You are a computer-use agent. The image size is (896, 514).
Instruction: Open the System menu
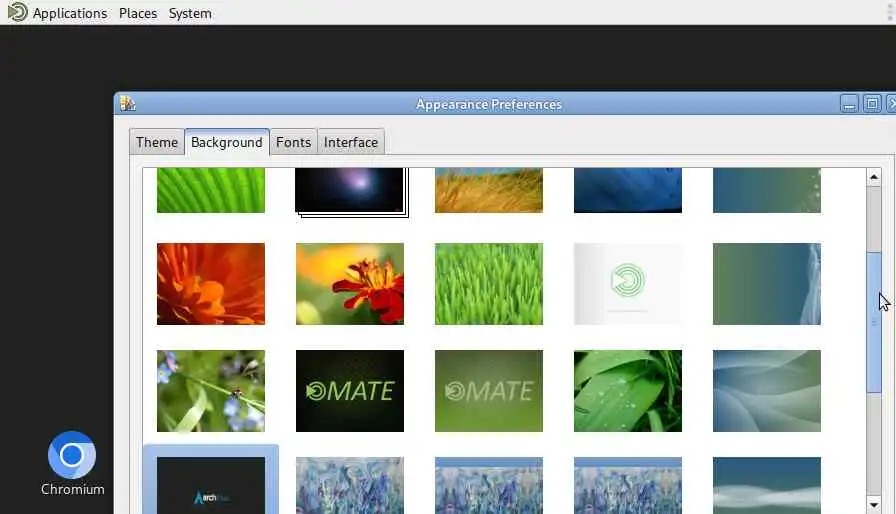point(190,13)
